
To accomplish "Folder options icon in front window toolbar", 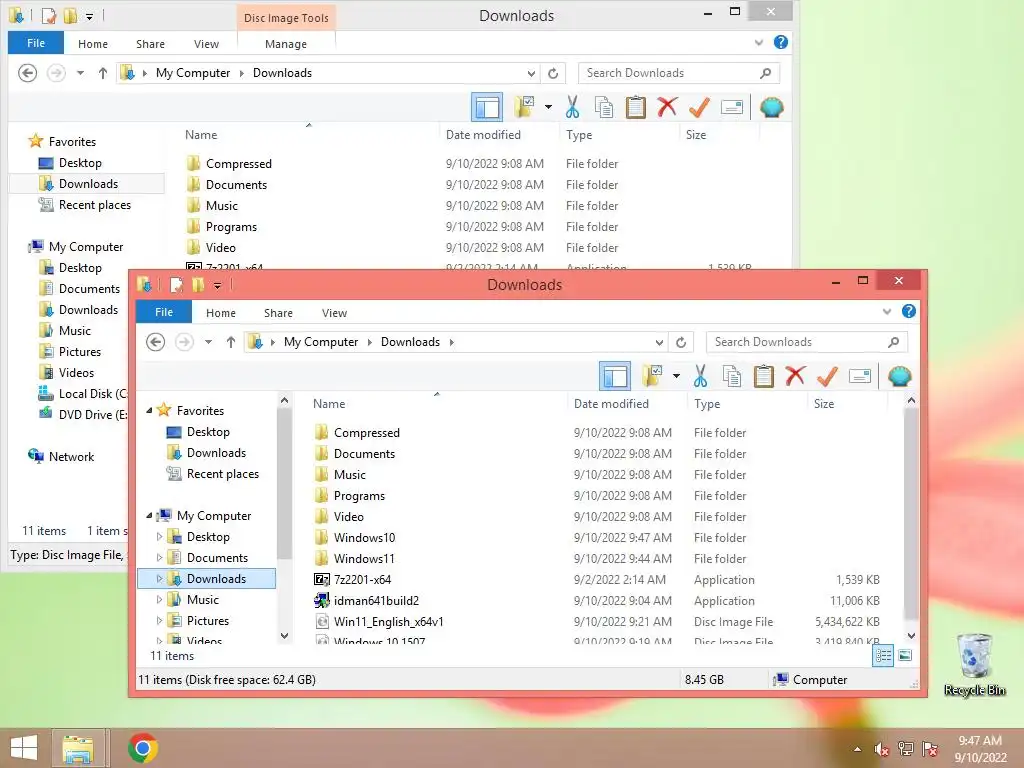I will (x=652, y=376).
